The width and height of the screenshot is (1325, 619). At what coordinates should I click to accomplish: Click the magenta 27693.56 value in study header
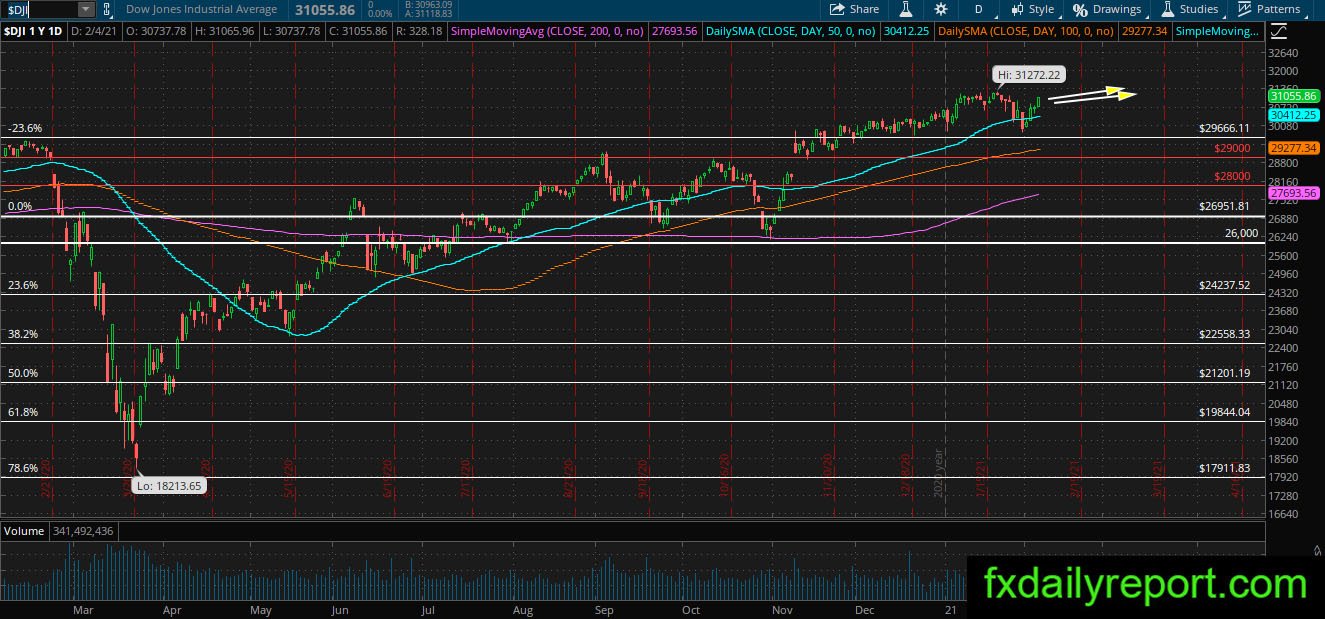pos(676,32)
